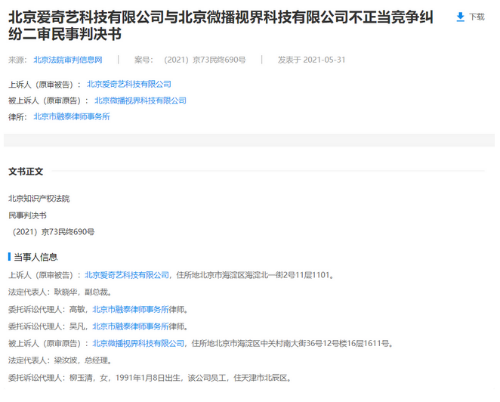The width and height of the screenshot is (500, 402).
Task: Click the 案号 label
Action: point(144,60)
